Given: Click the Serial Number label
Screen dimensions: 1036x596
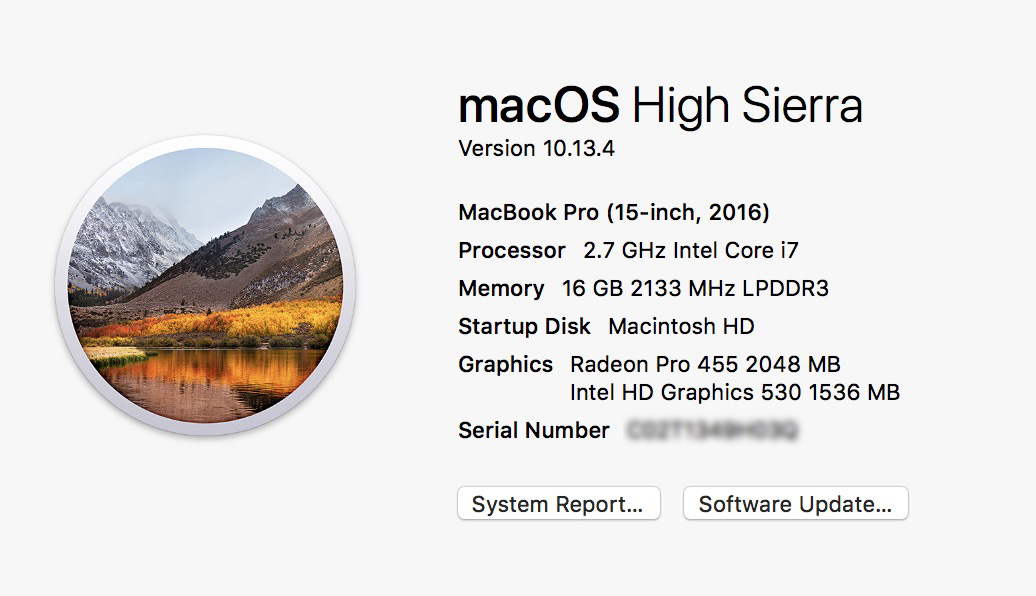Looking at the screenshot, I should (x=533, y=431).
